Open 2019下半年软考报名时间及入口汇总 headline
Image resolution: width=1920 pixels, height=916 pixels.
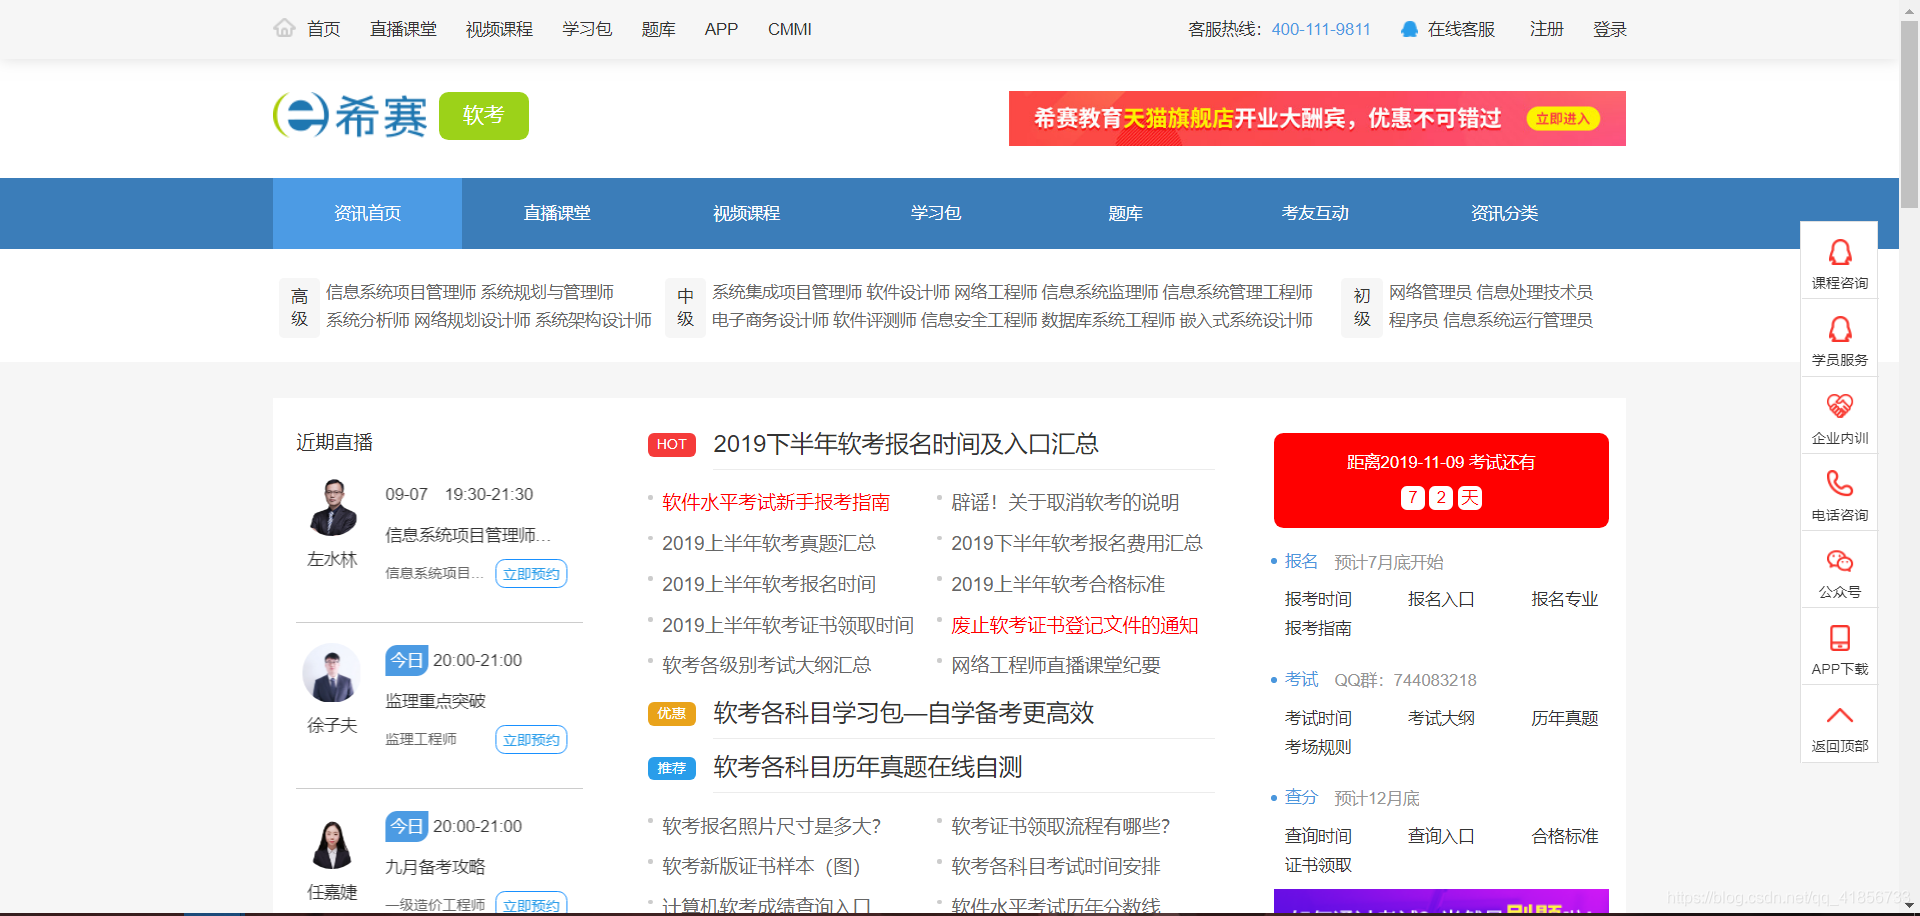click(x=906, y=444)
